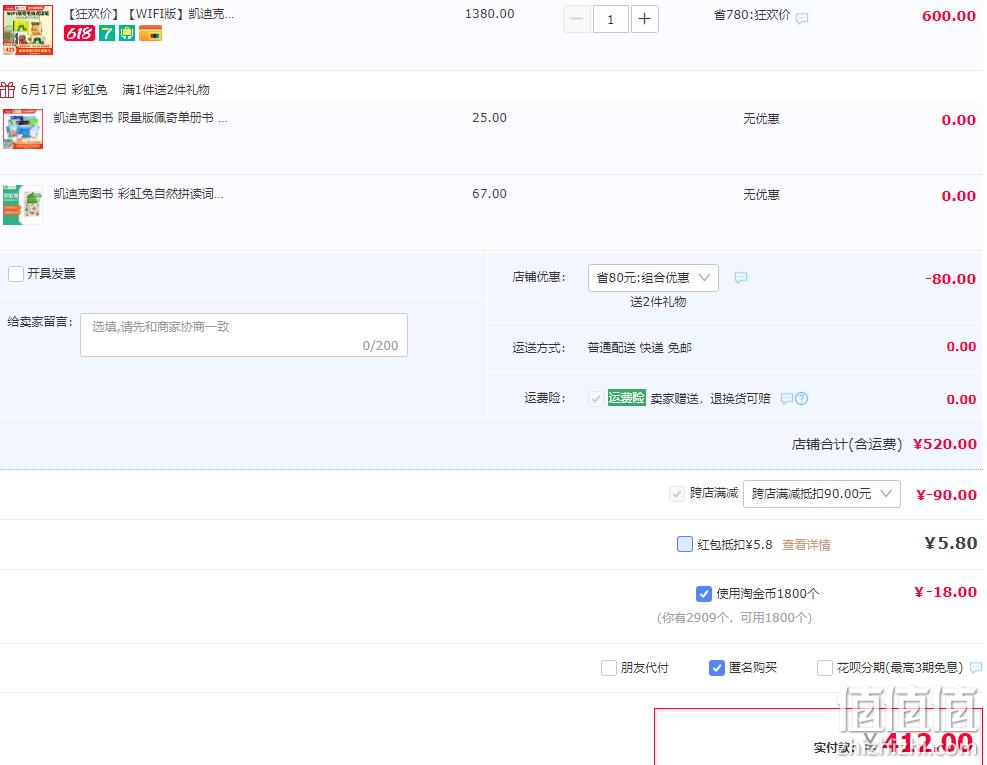Toggle the 运费险 checkbox
Screen dimensions: 987x765
pos(595,399)
